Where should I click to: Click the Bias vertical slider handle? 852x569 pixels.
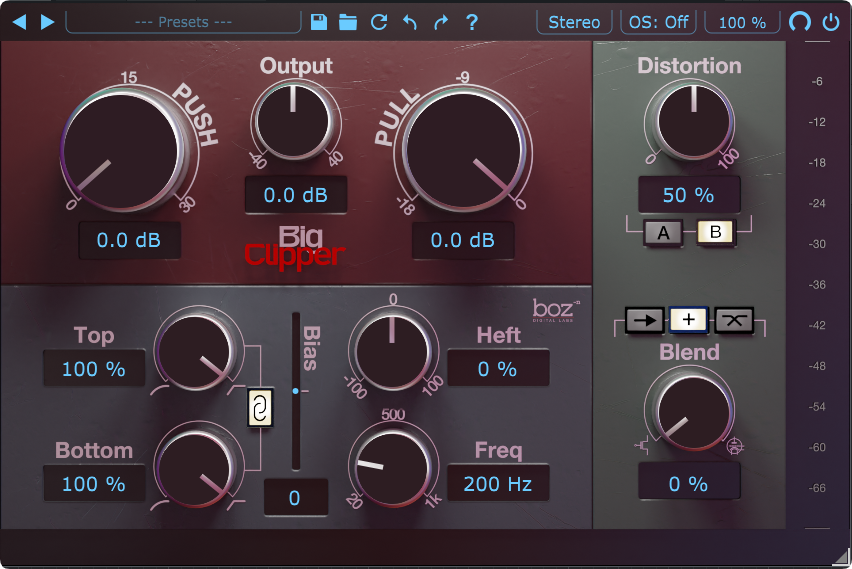click(296, 391)
